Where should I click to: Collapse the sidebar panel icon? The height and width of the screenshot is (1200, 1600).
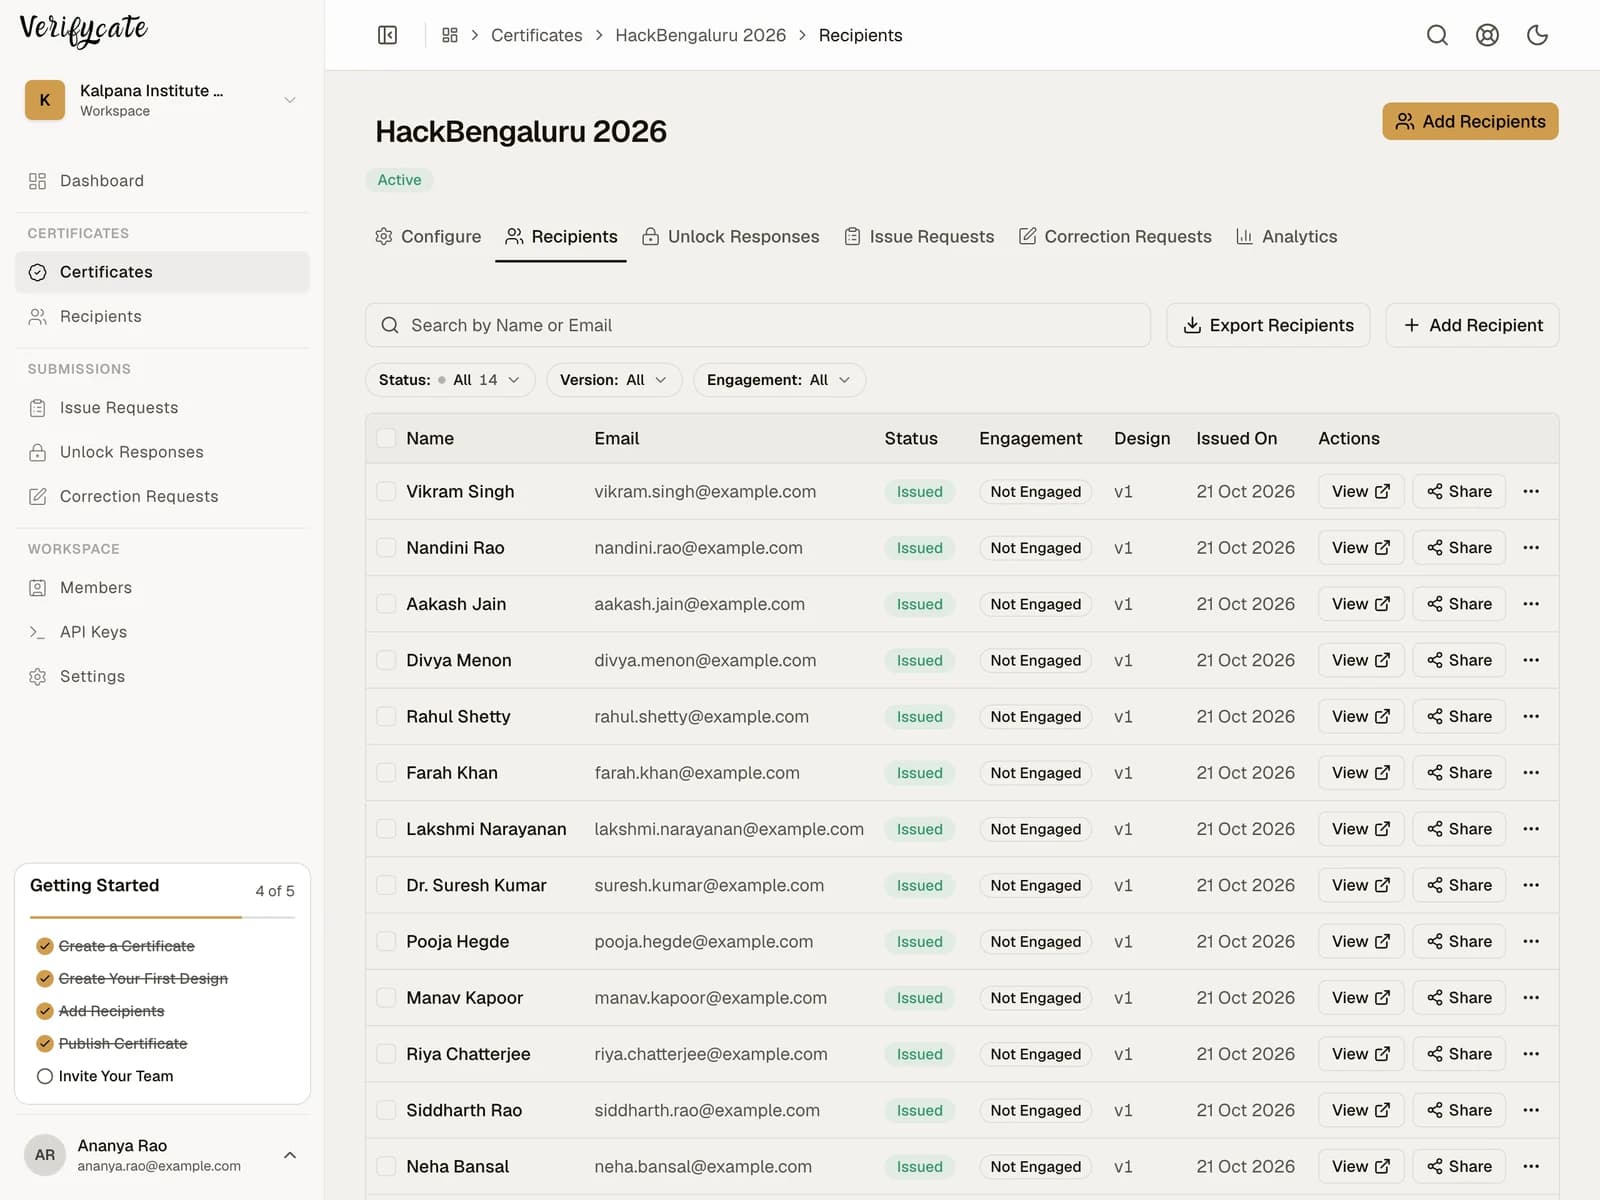[388, 35]
